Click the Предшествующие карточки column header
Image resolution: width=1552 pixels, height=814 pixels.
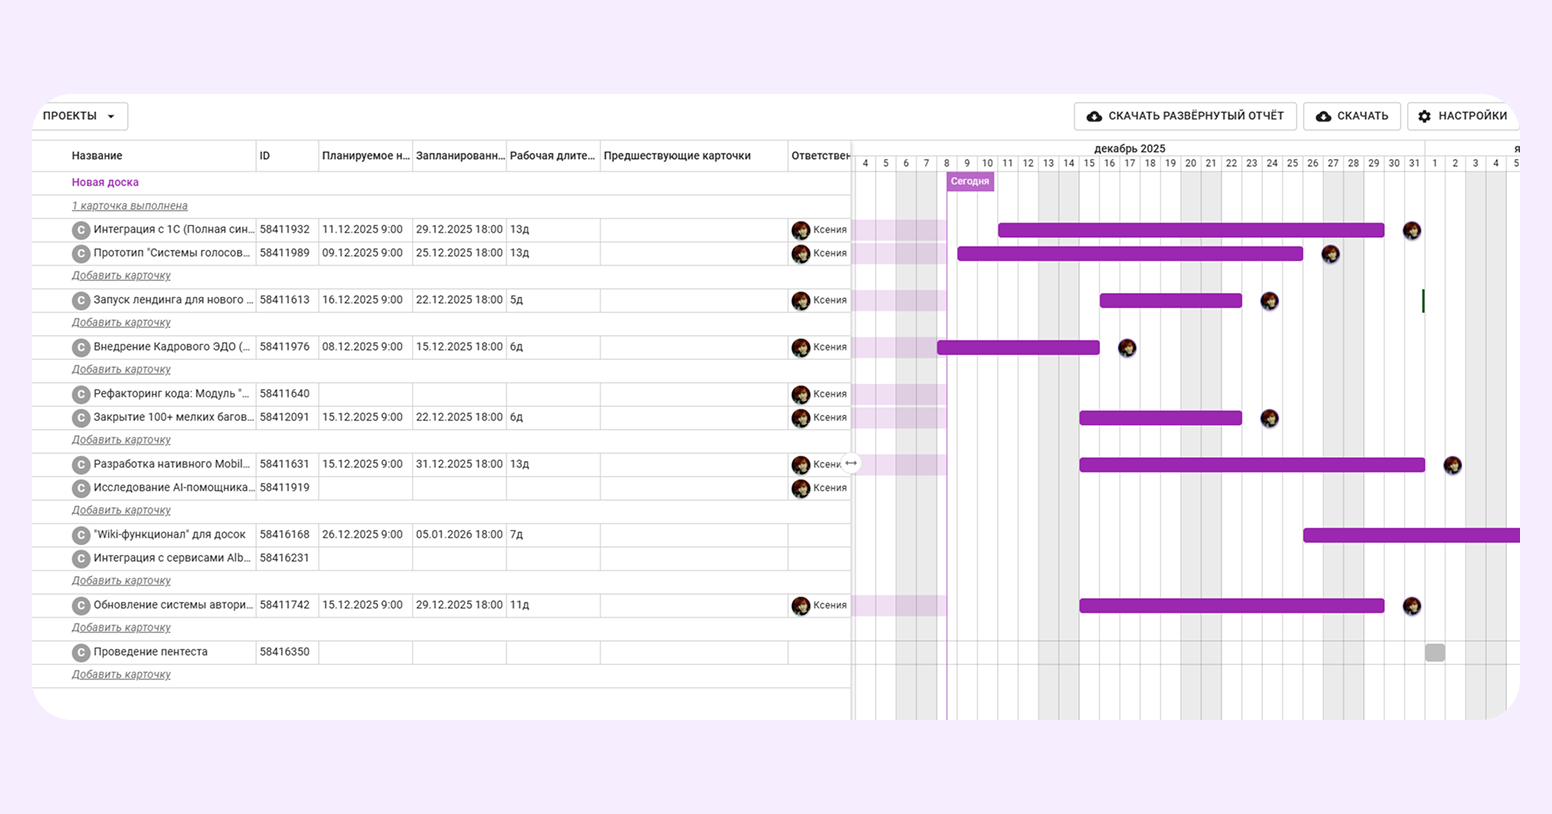pos(677,156)
